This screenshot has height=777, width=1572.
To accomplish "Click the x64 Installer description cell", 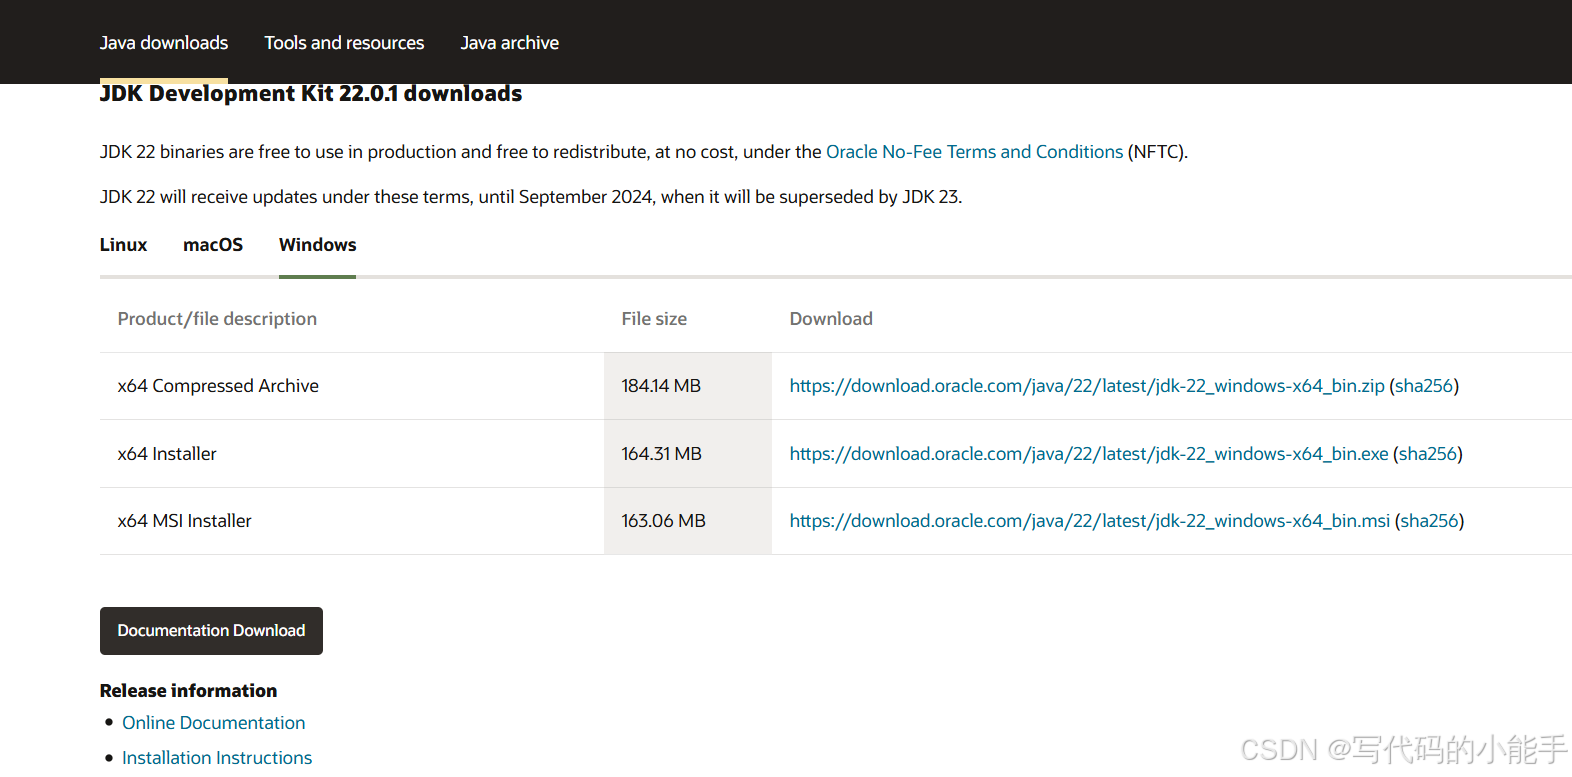I will pos(352,454).
